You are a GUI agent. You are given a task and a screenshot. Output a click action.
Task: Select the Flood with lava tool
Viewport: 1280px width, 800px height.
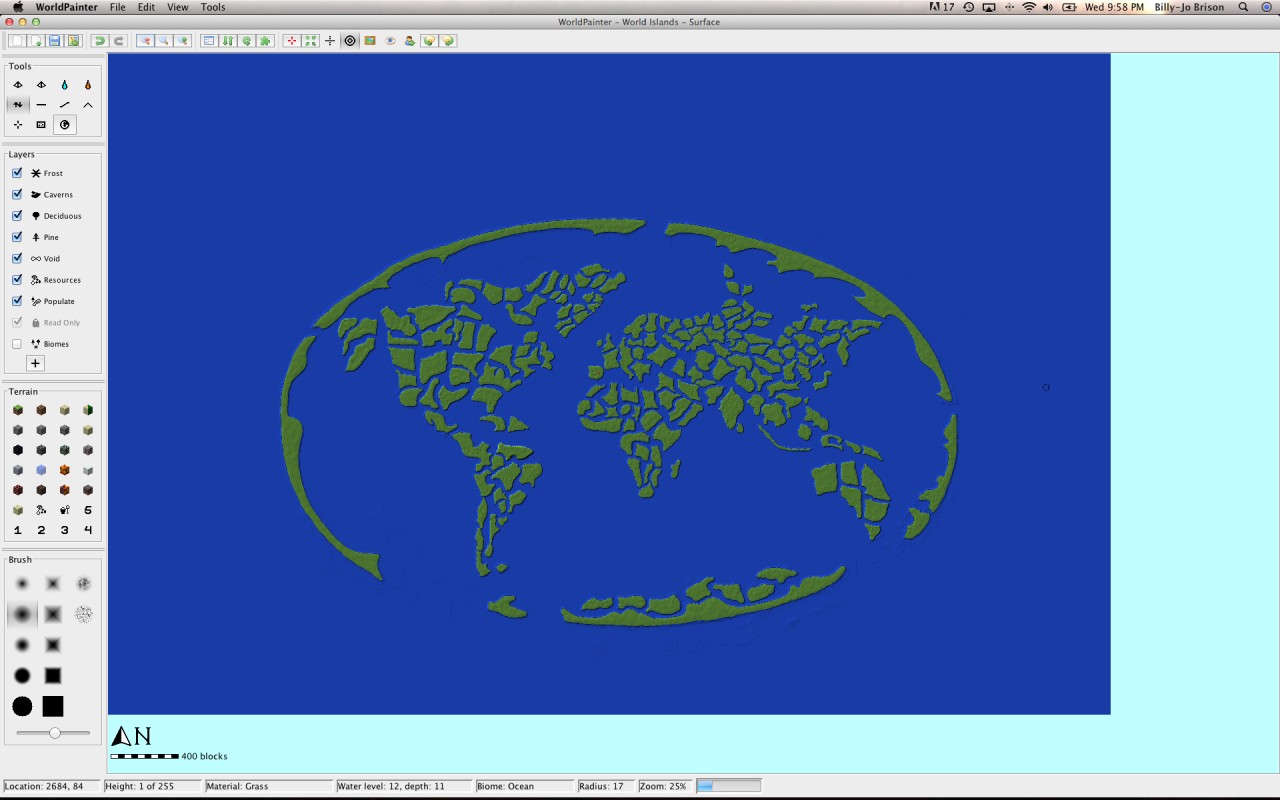click(88, 85)
